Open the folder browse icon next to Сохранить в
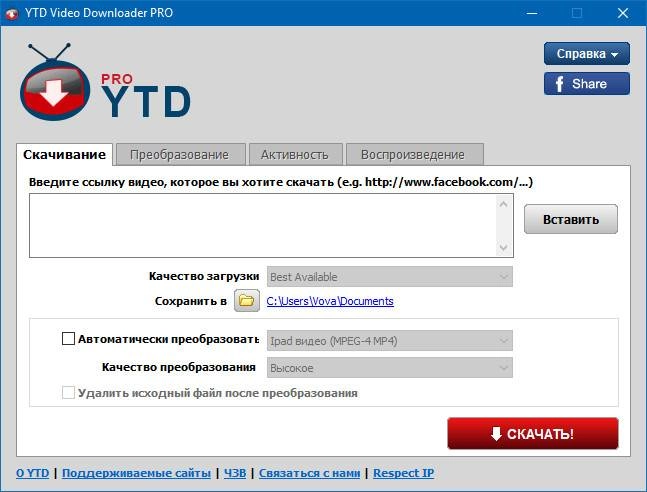 click(247, 300)
